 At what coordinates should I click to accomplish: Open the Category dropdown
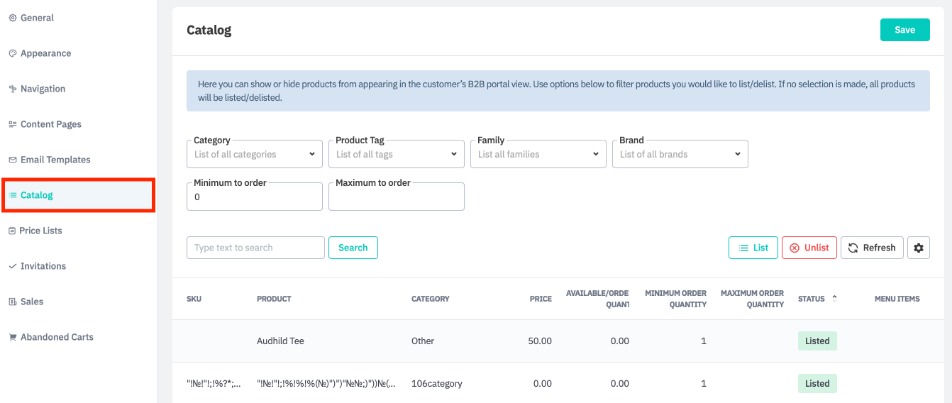(254, 155)
